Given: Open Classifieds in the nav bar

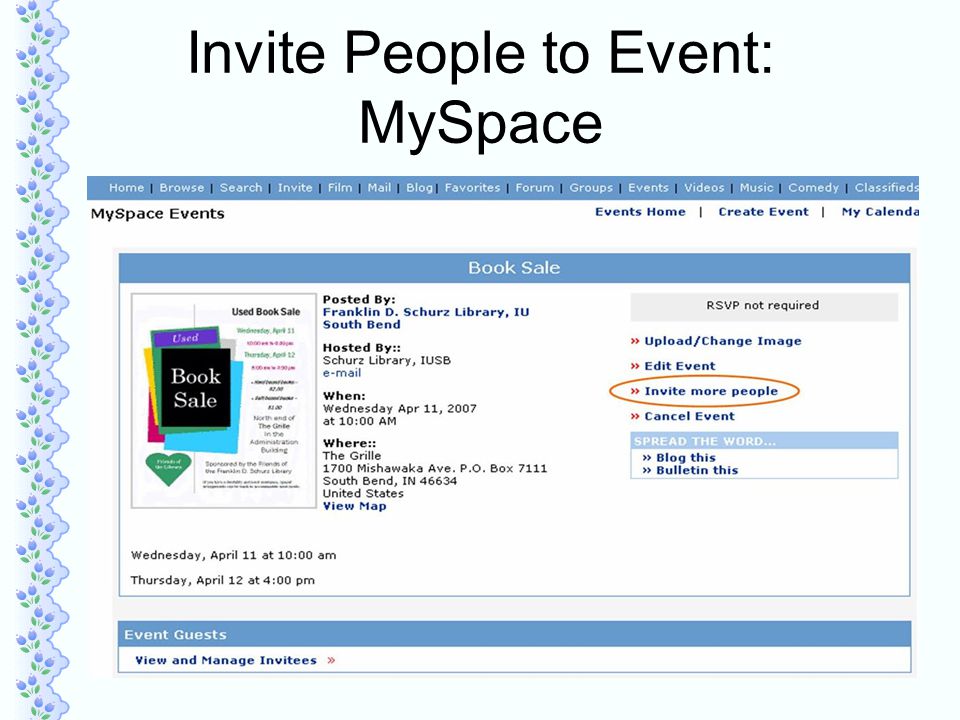Looking at the screenshot, I should point(887,187).
